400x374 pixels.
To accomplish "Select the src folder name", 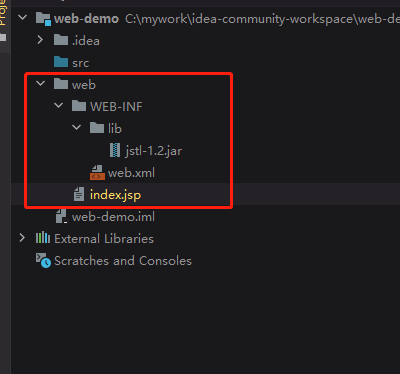I will pyautogui.click(x=80, y=63).
